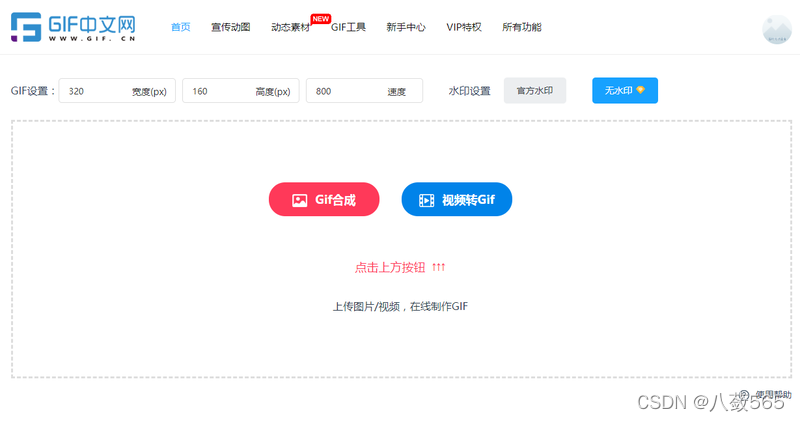Click the GIF设置 label

[x=33, y=91]
